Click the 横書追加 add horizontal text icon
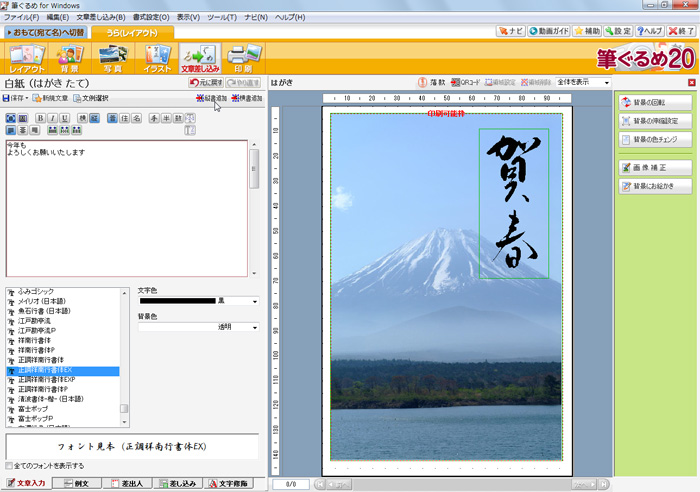 247,98
